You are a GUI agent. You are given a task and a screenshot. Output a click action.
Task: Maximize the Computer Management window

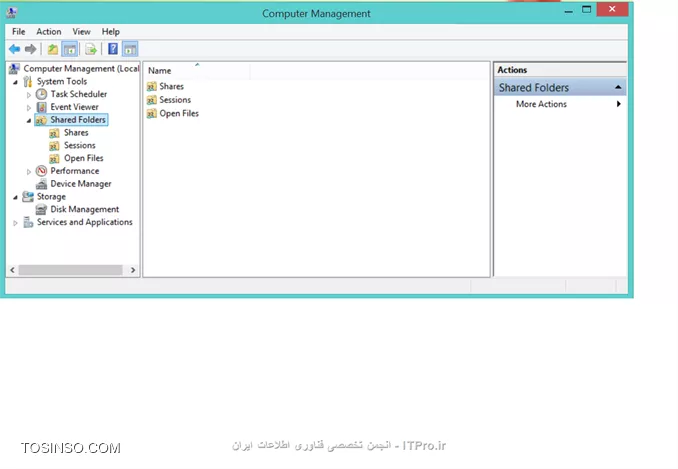click(586, 9)
